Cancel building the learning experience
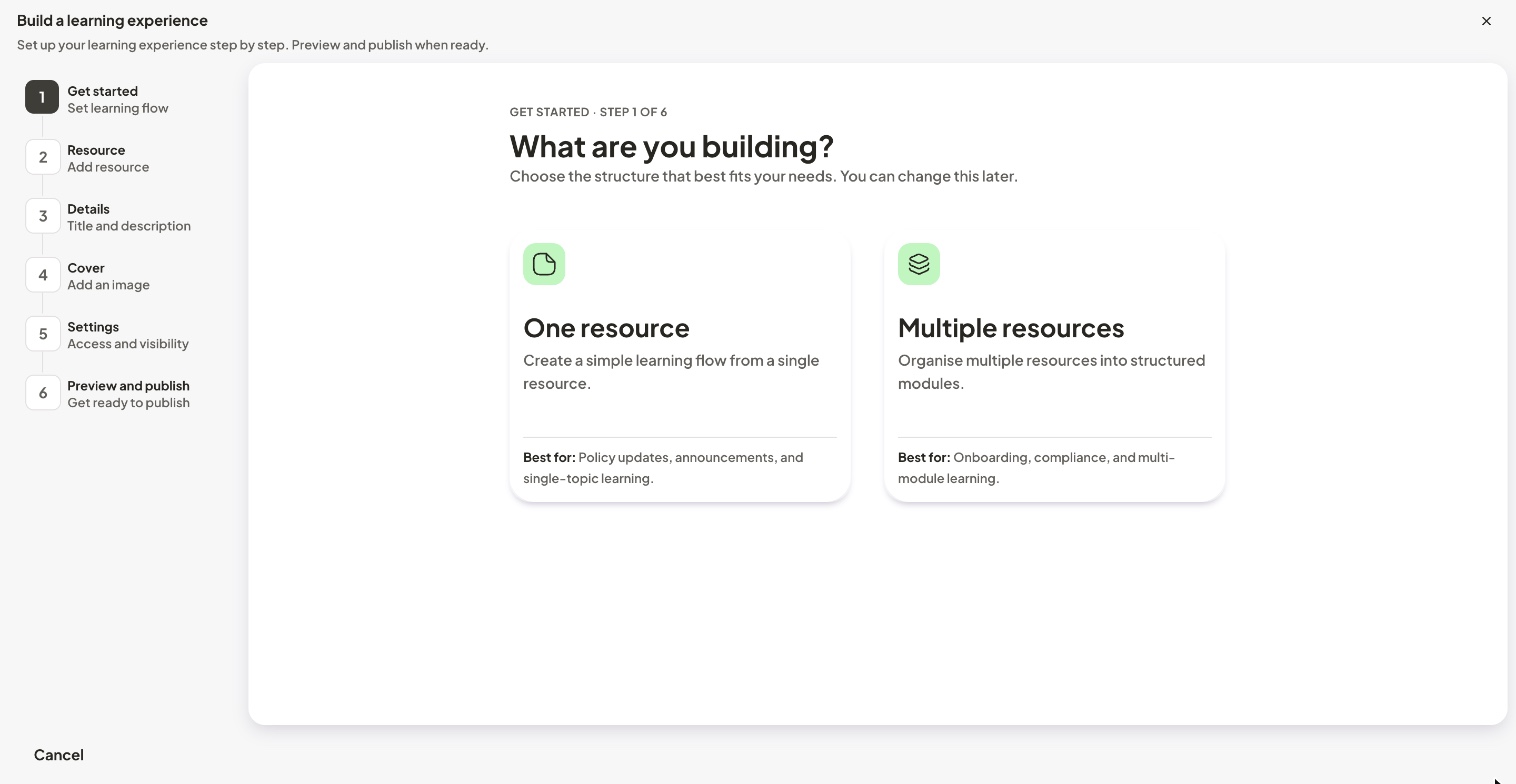 [59, 755]
